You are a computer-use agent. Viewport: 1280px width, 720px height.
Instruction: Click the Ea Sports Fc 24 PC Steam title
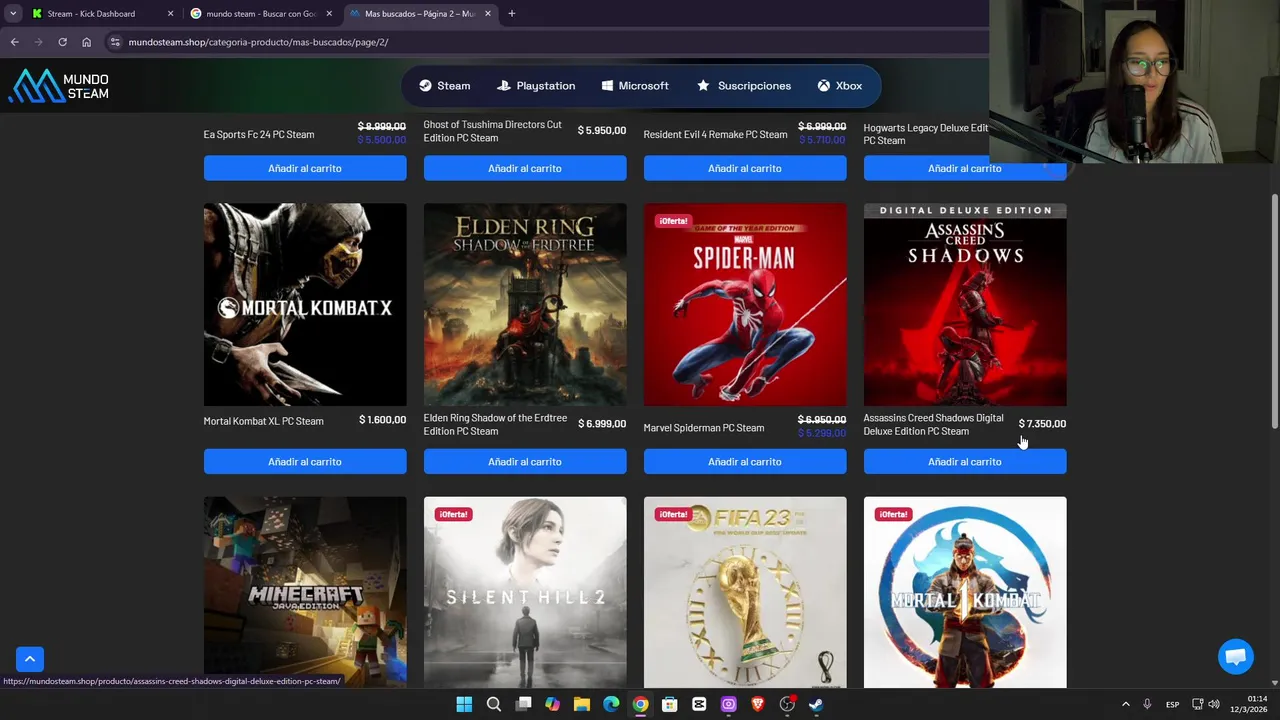tap(259, 134)
